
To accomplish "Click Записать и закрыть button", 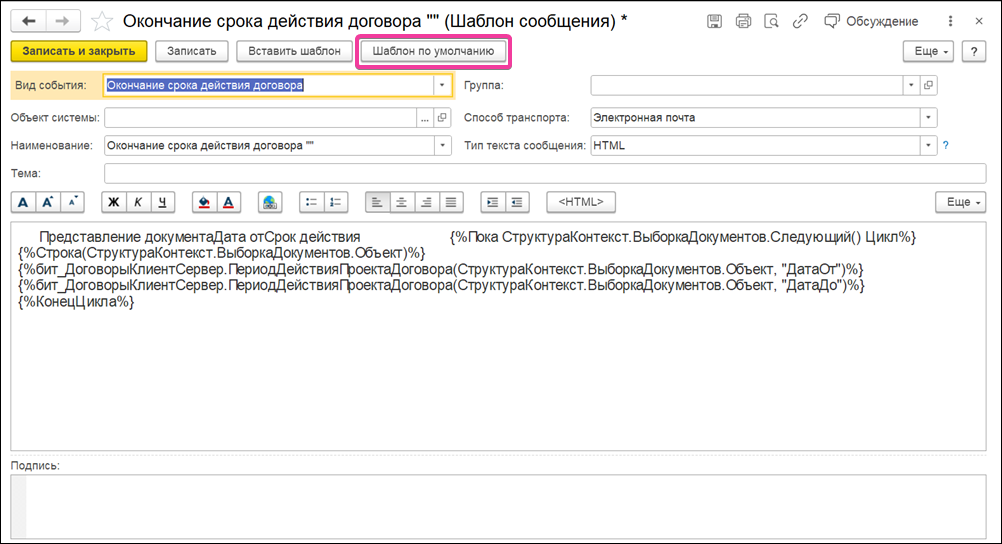I will pyautogui.click(x=79, y=51).
